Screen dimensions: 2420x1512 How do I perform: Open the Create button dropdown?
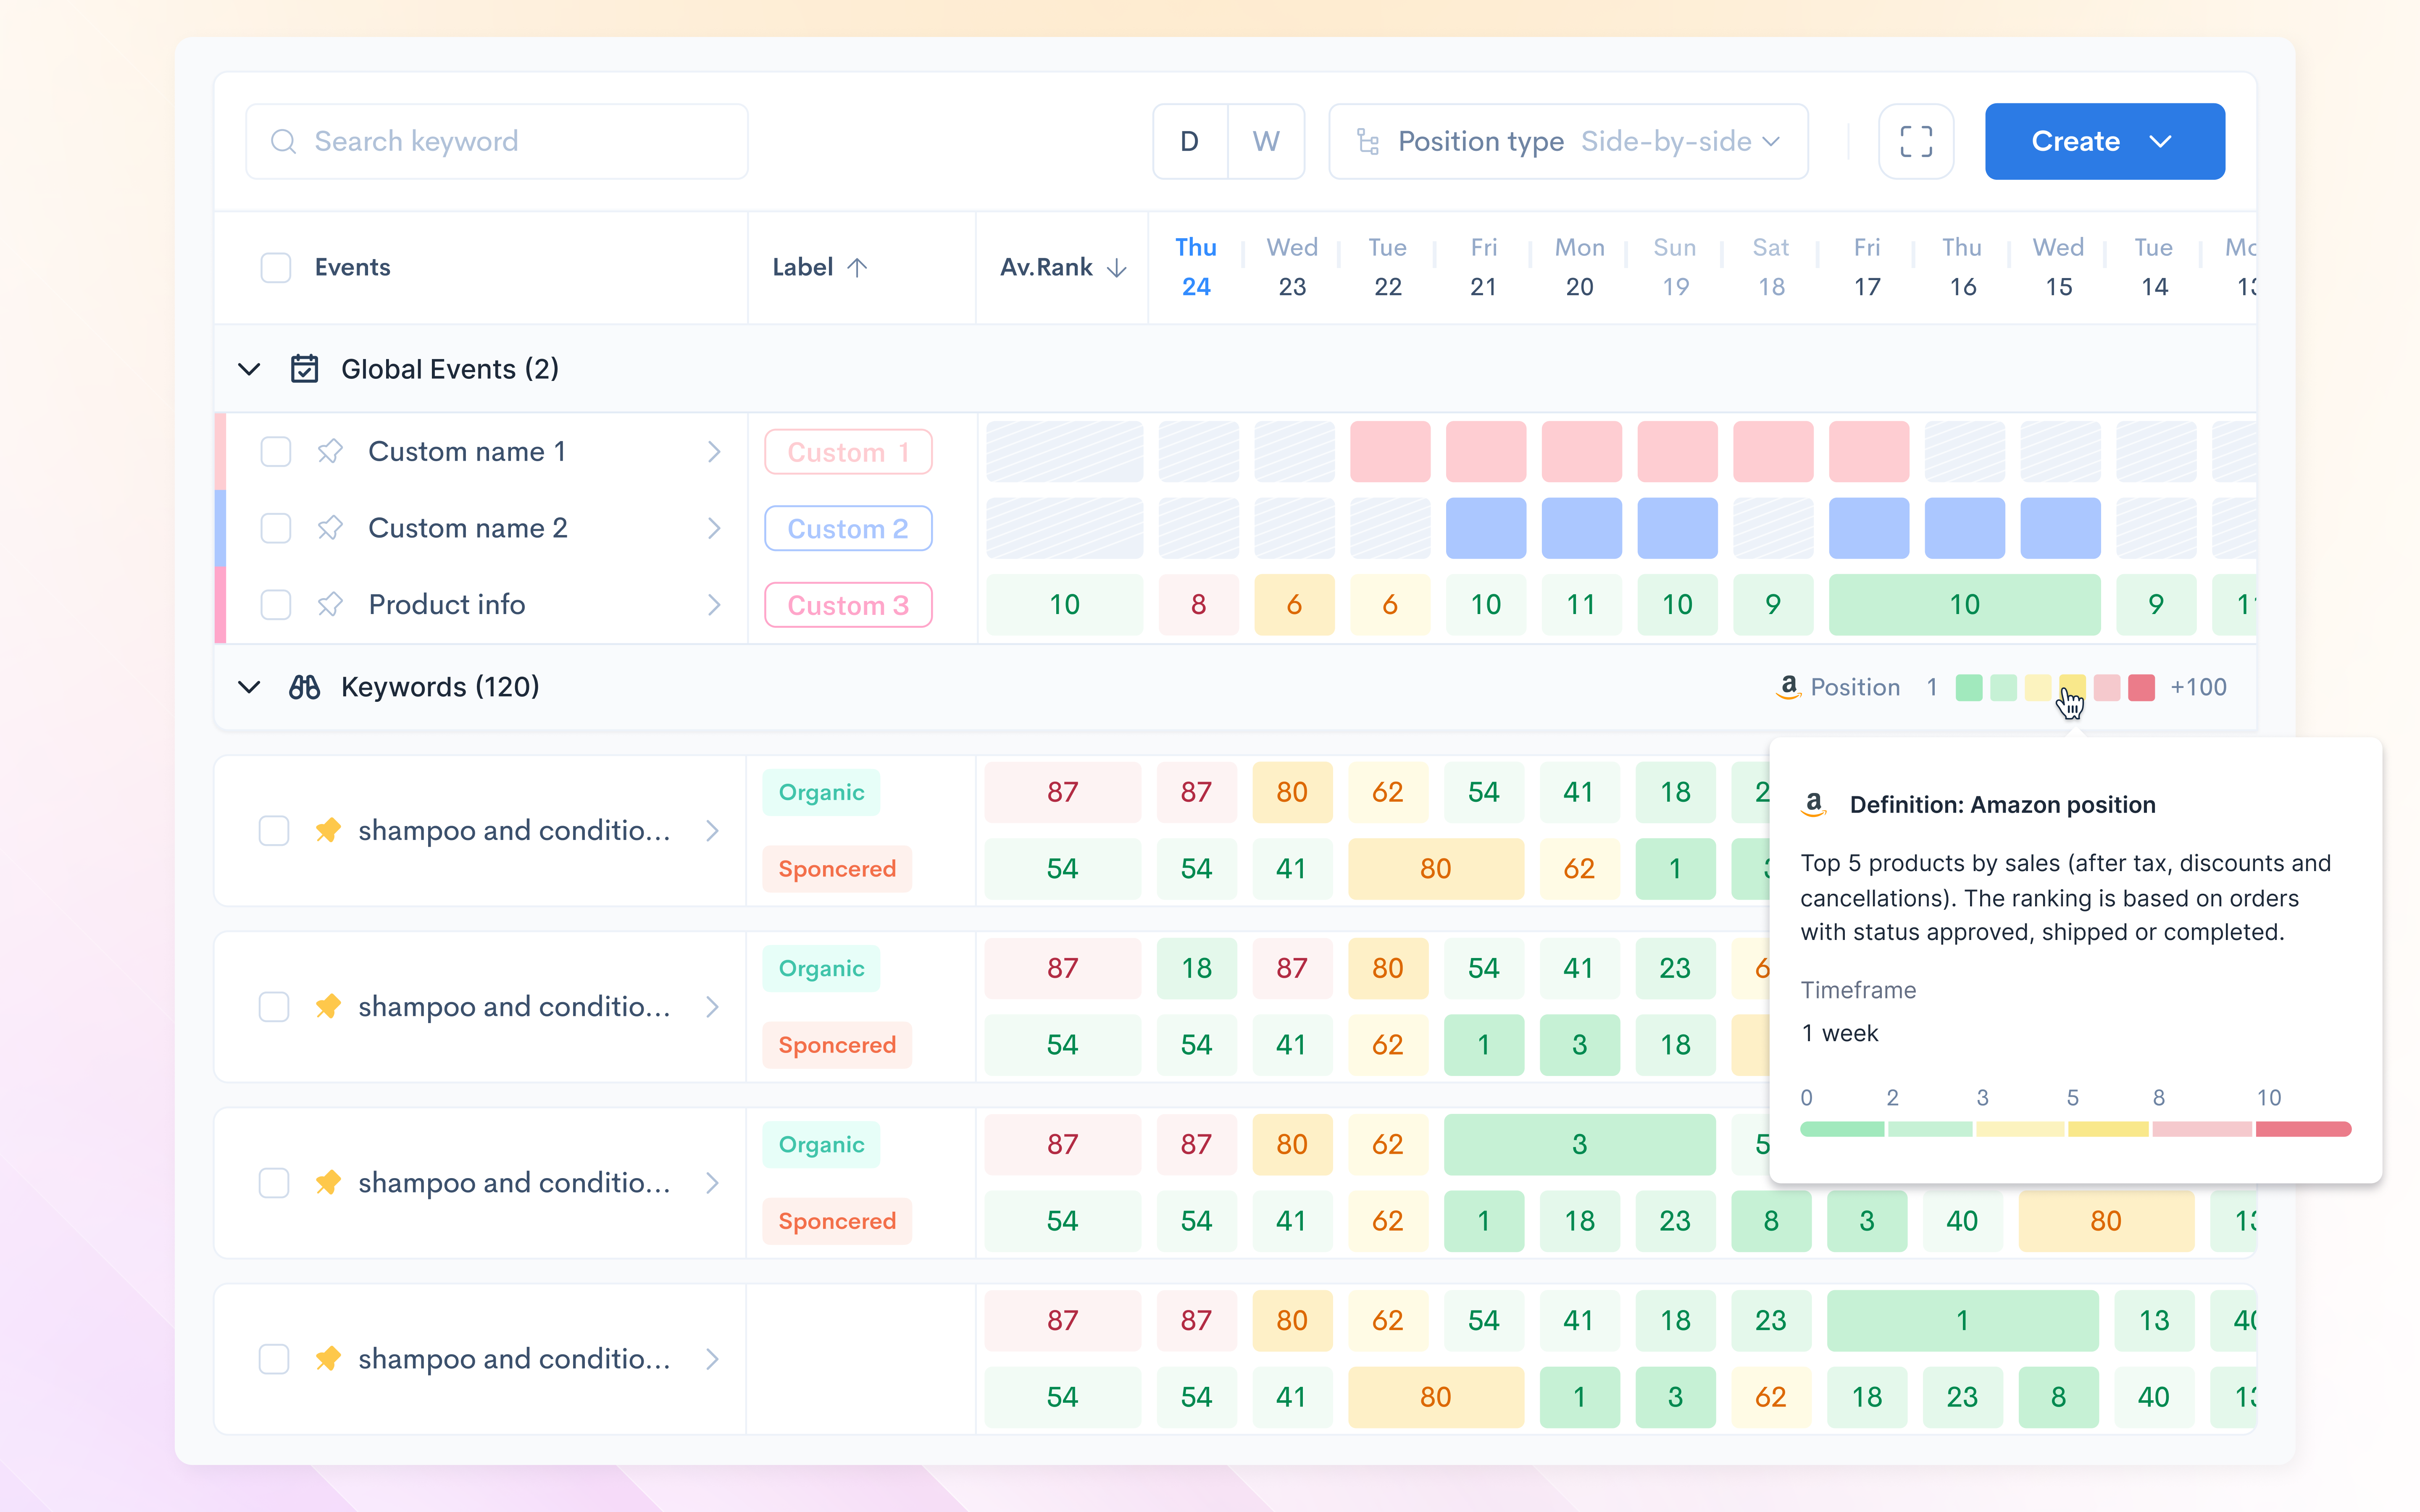point(2105,141)
